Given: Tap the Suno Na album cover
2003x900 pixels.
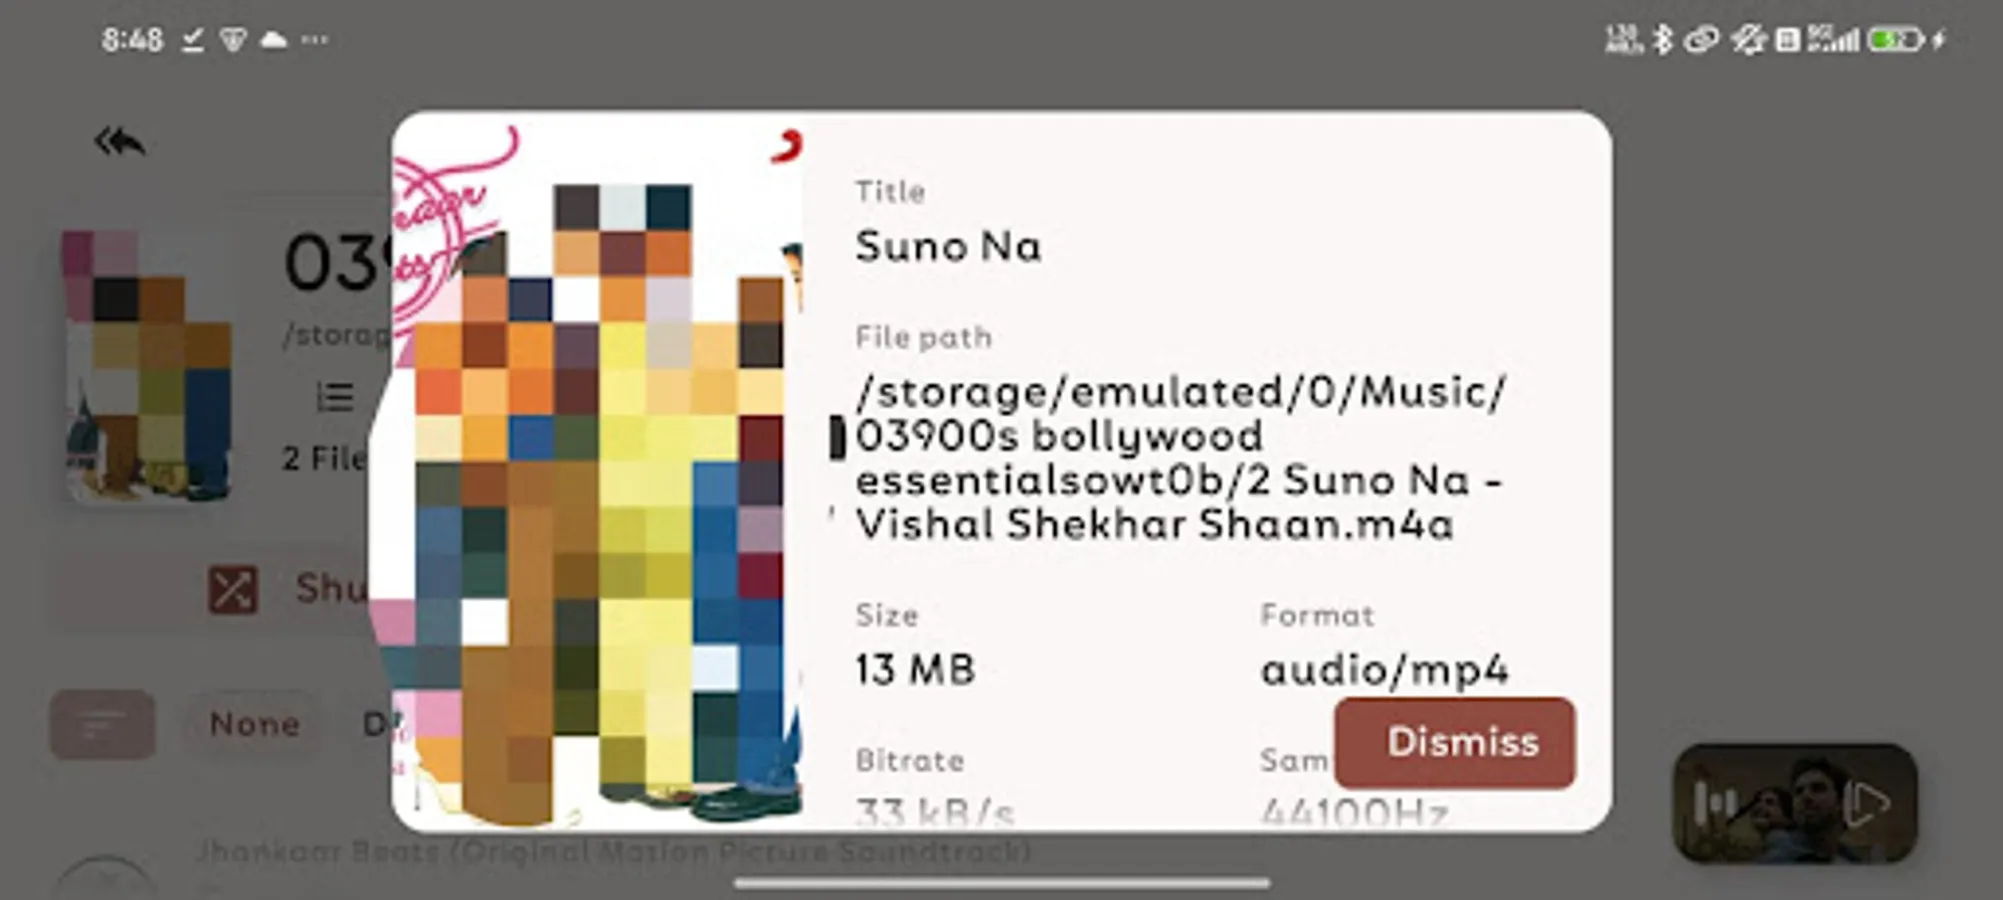Looking at the screenshot, I should click(x=598, y=472).
